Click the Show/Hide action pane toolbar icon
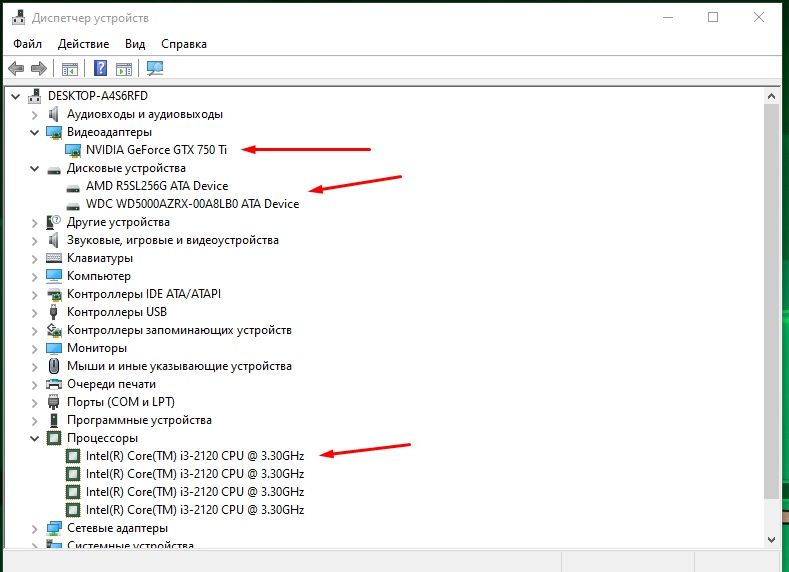The width and height of the screenshot is (789, 572). tap(124, 68)
